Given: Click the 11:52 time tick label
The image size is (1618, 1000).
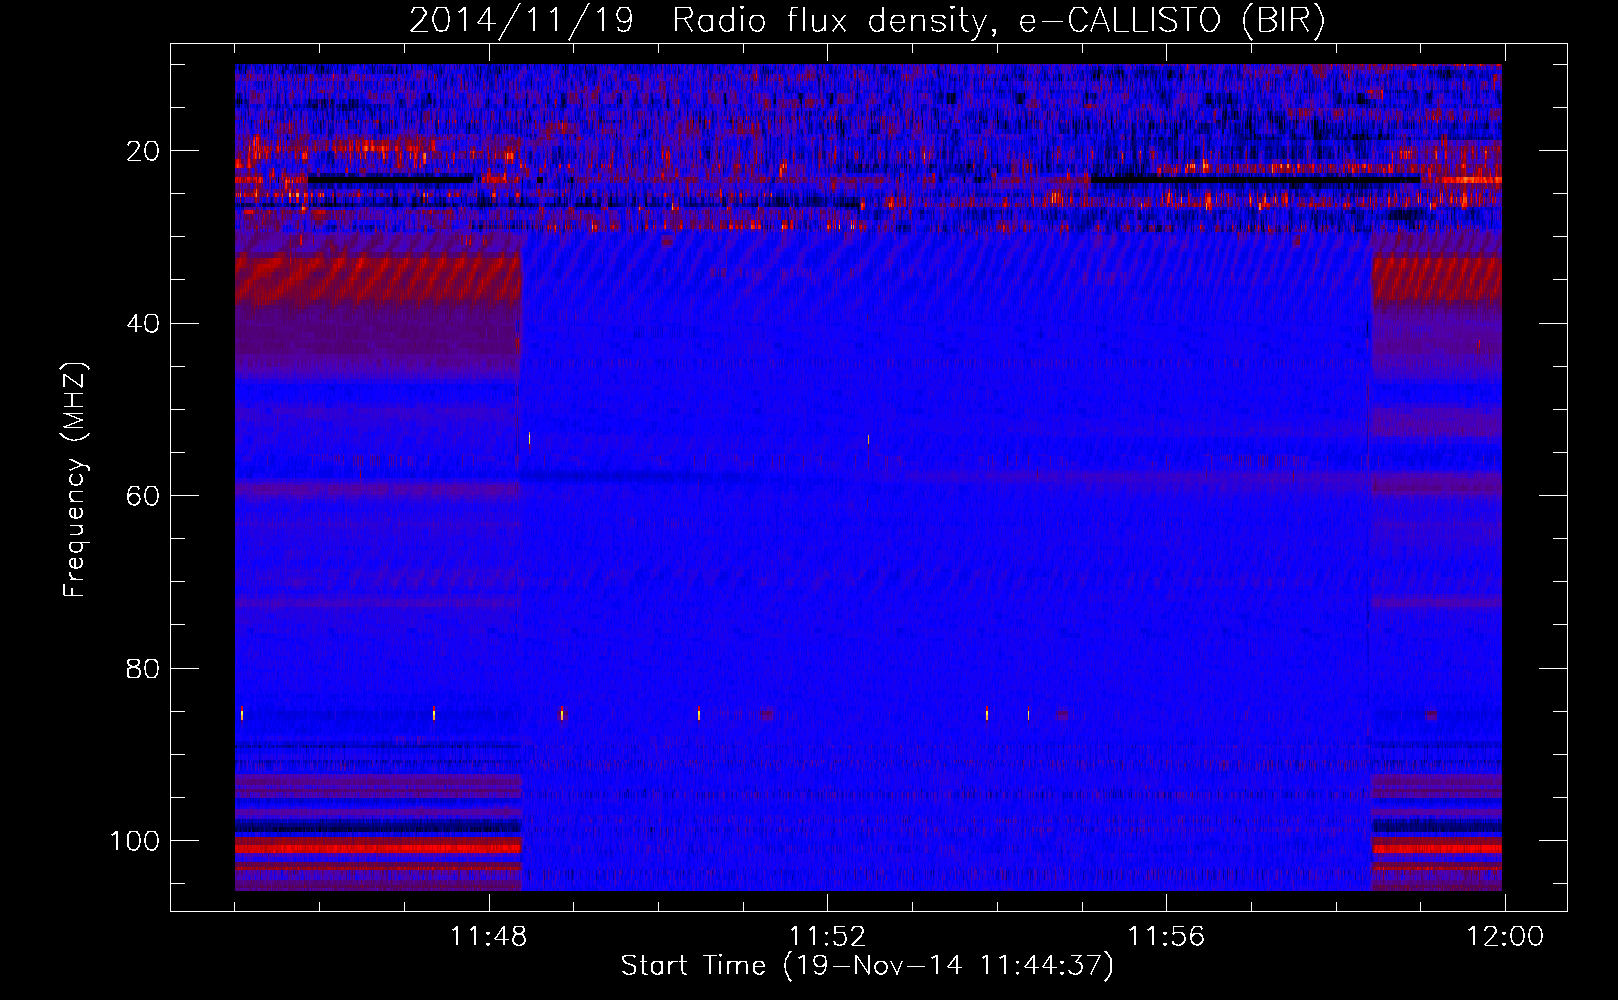Looking at the screenshot, I should click(x=827, y=937).
